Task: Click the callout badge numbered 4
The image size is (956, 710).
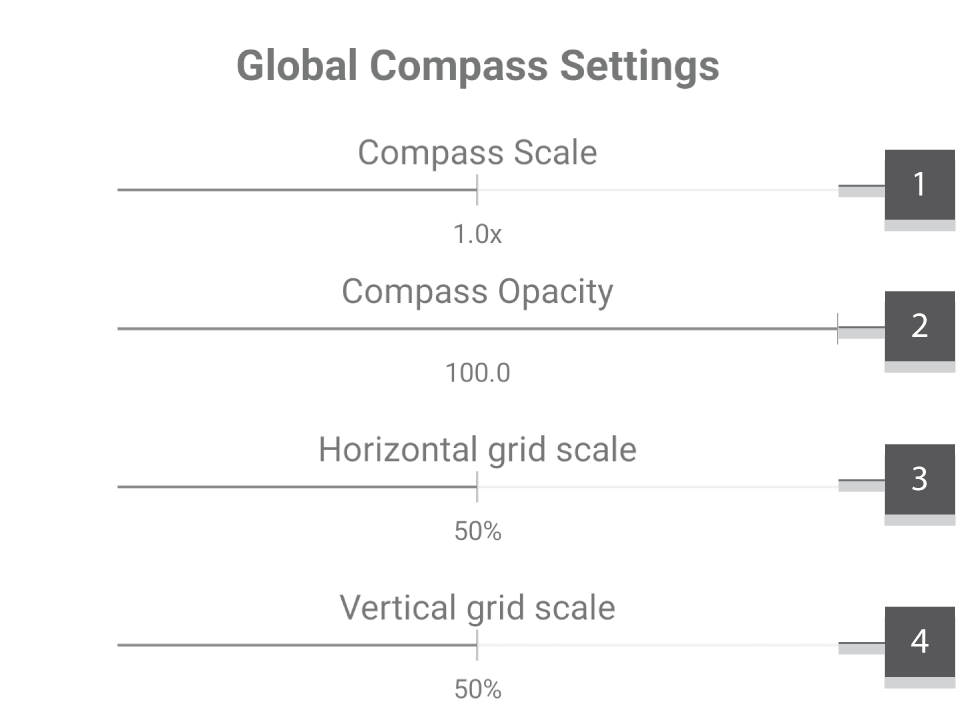Action: tap(919, 642)
